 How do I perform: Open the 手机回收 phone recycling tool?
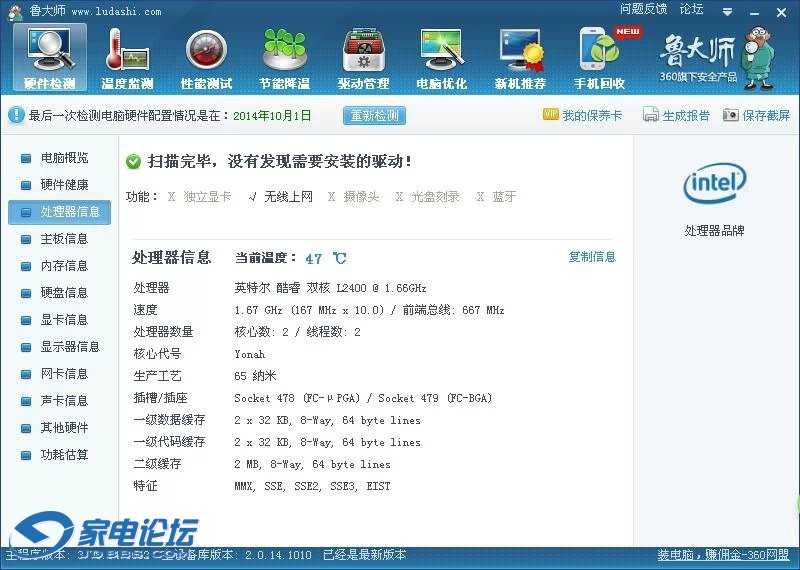[x=599, y=59]
